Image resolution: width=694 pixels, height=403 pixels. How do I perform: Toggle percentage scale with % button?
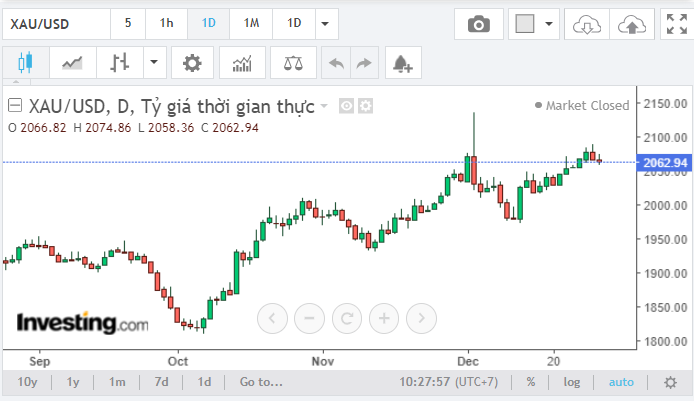pyautogui.click(x=531, y=382)
